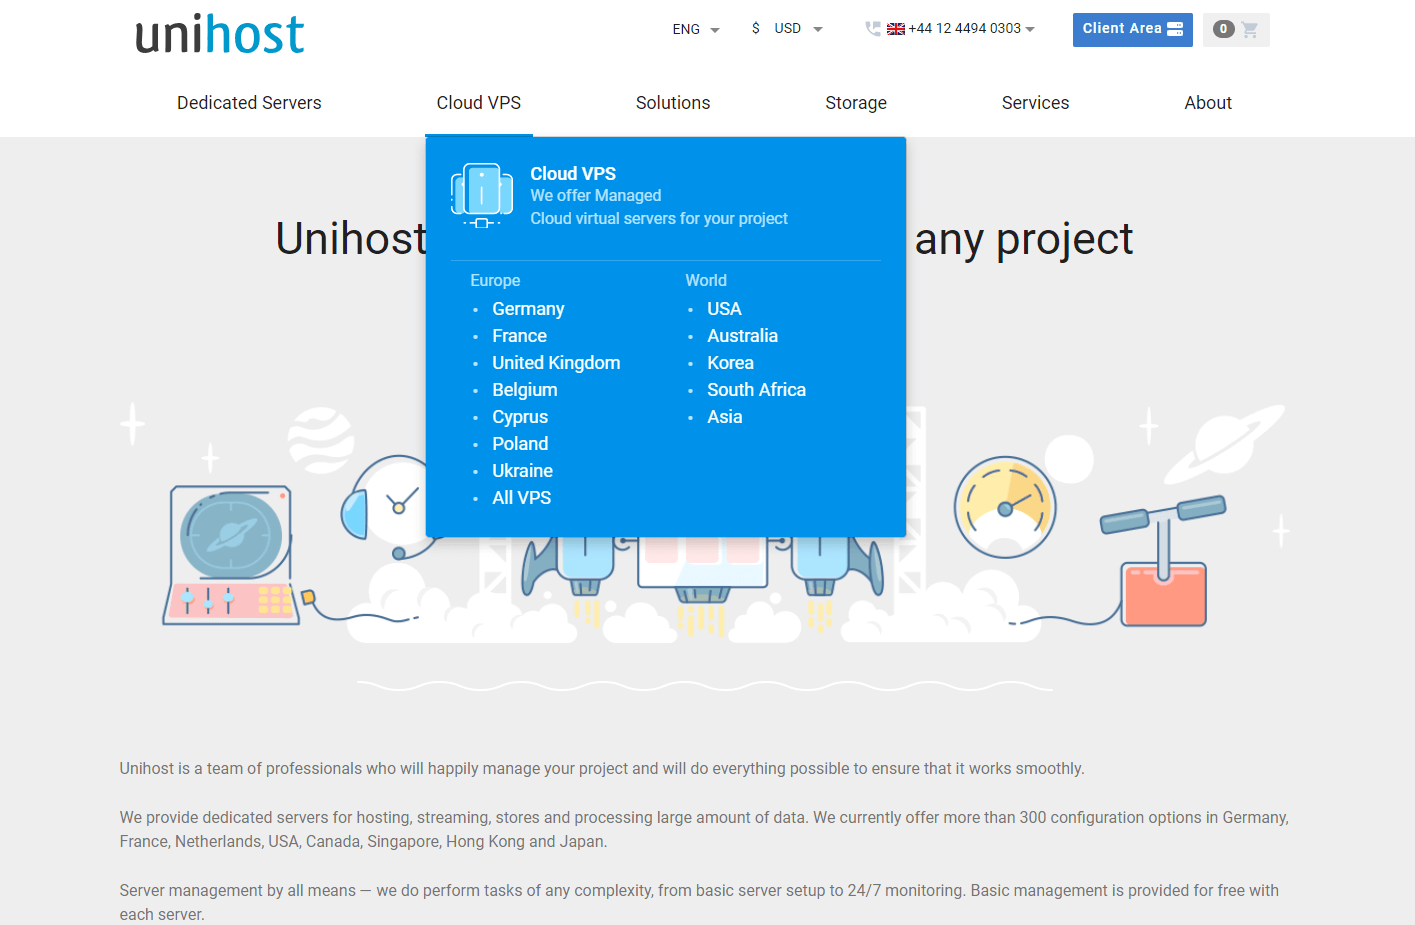Select Australia VPS location
Screen dimensions: 1415x925
click(x=742, y=336)
